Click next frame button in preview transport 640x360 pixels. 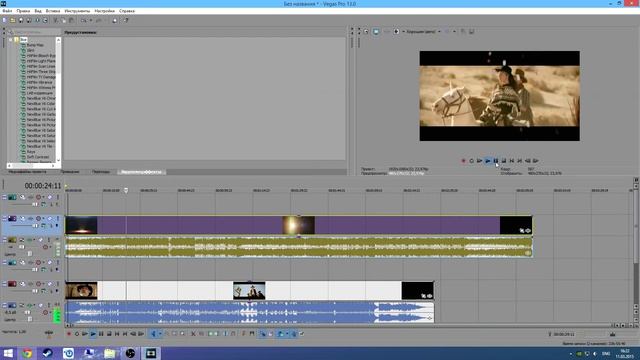click(x=536, y=161)
